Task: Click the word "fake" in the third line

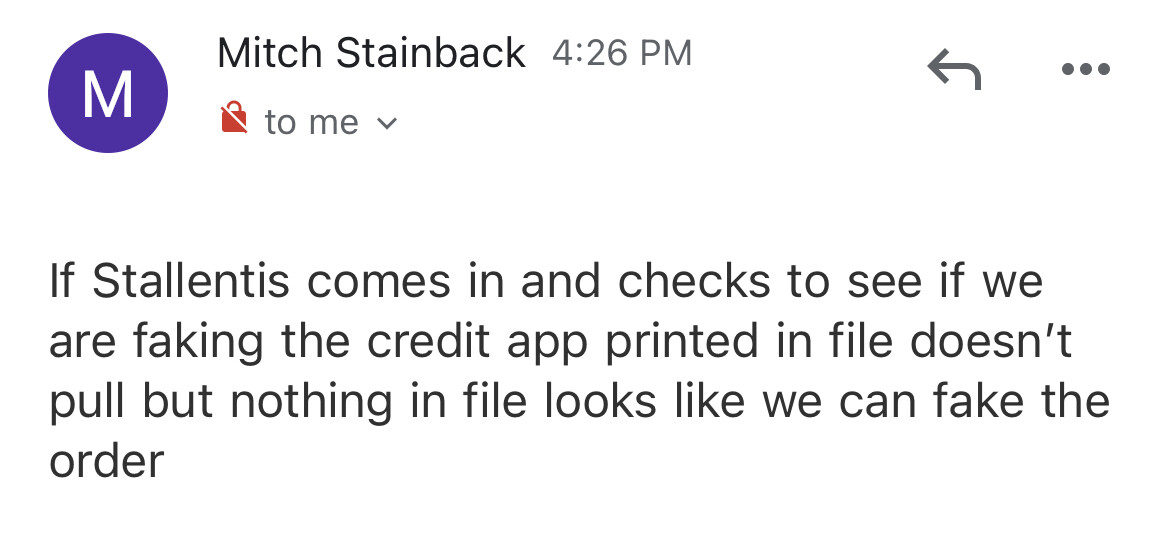Action: point(975,402)
